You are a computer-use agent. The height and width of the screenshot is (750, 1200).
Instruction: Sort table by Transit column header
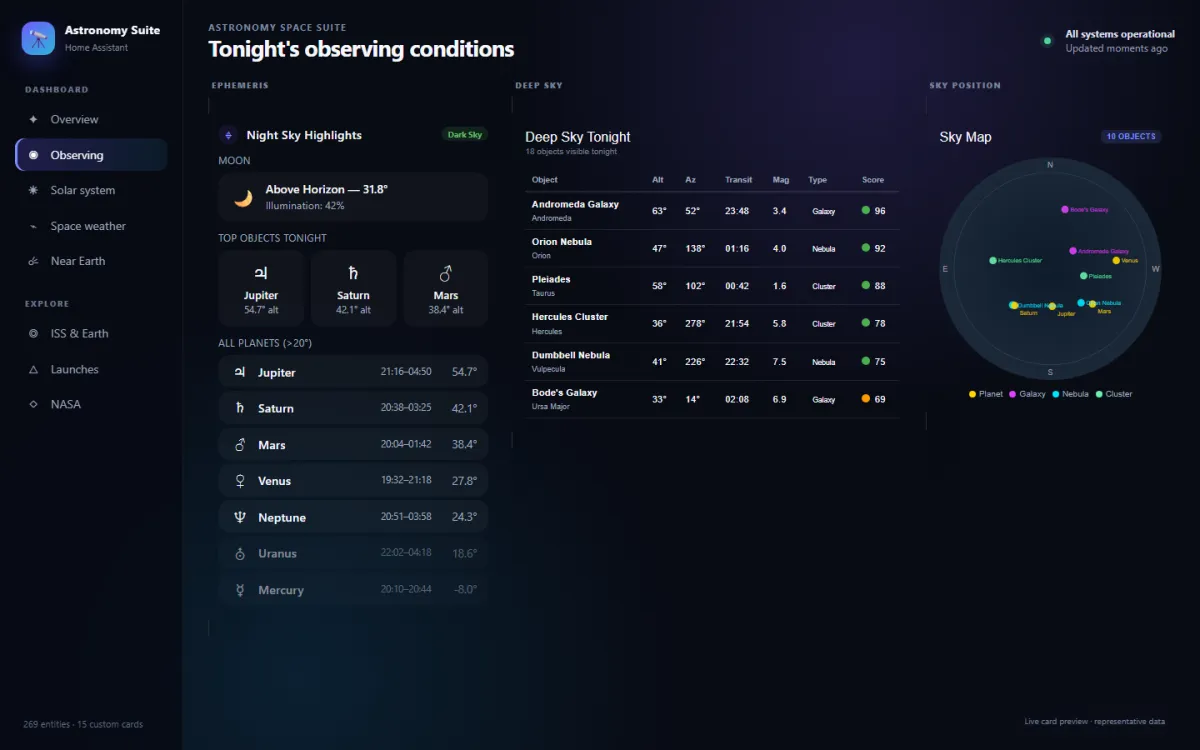tap(739, 180)
